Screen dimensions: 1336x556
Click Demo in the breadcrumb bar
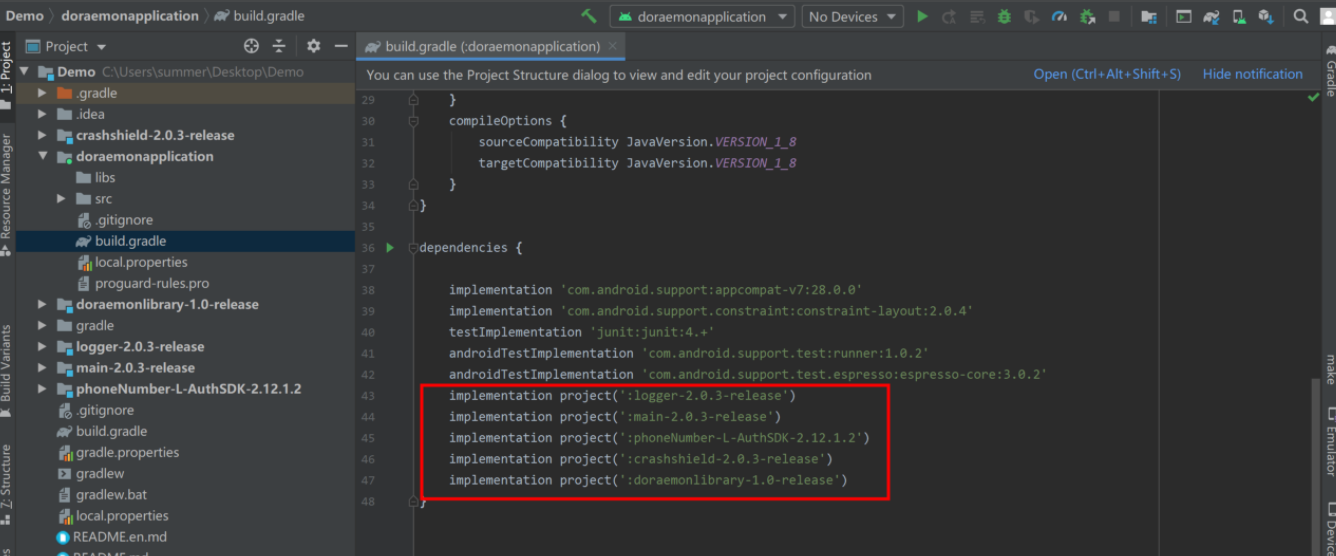point(25,16)
